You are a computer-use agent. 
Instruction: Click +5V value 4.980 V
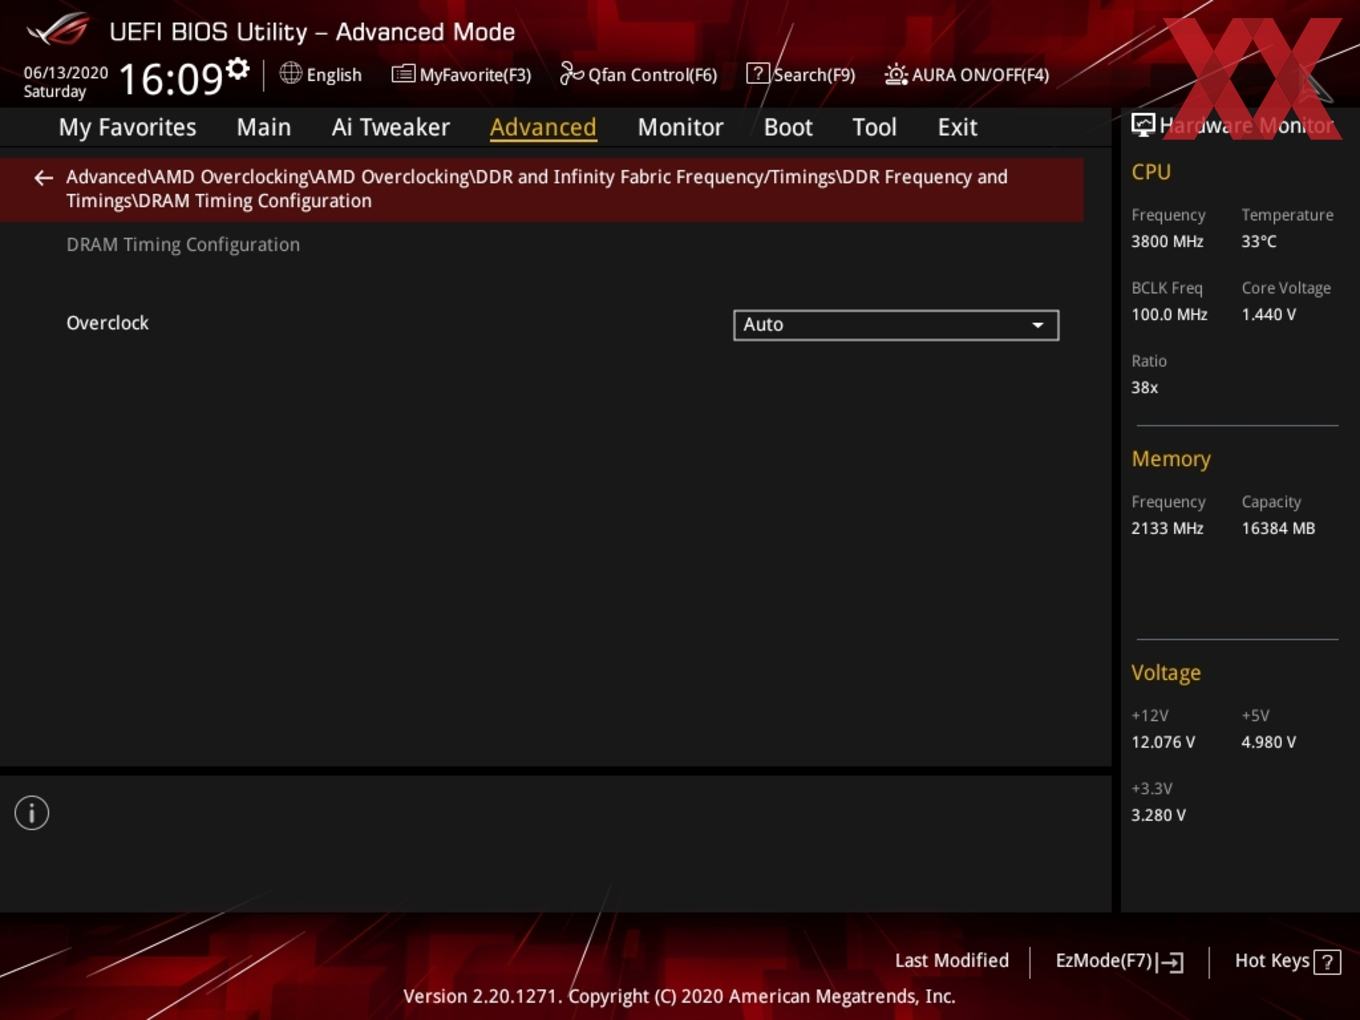pos(1268,743)
